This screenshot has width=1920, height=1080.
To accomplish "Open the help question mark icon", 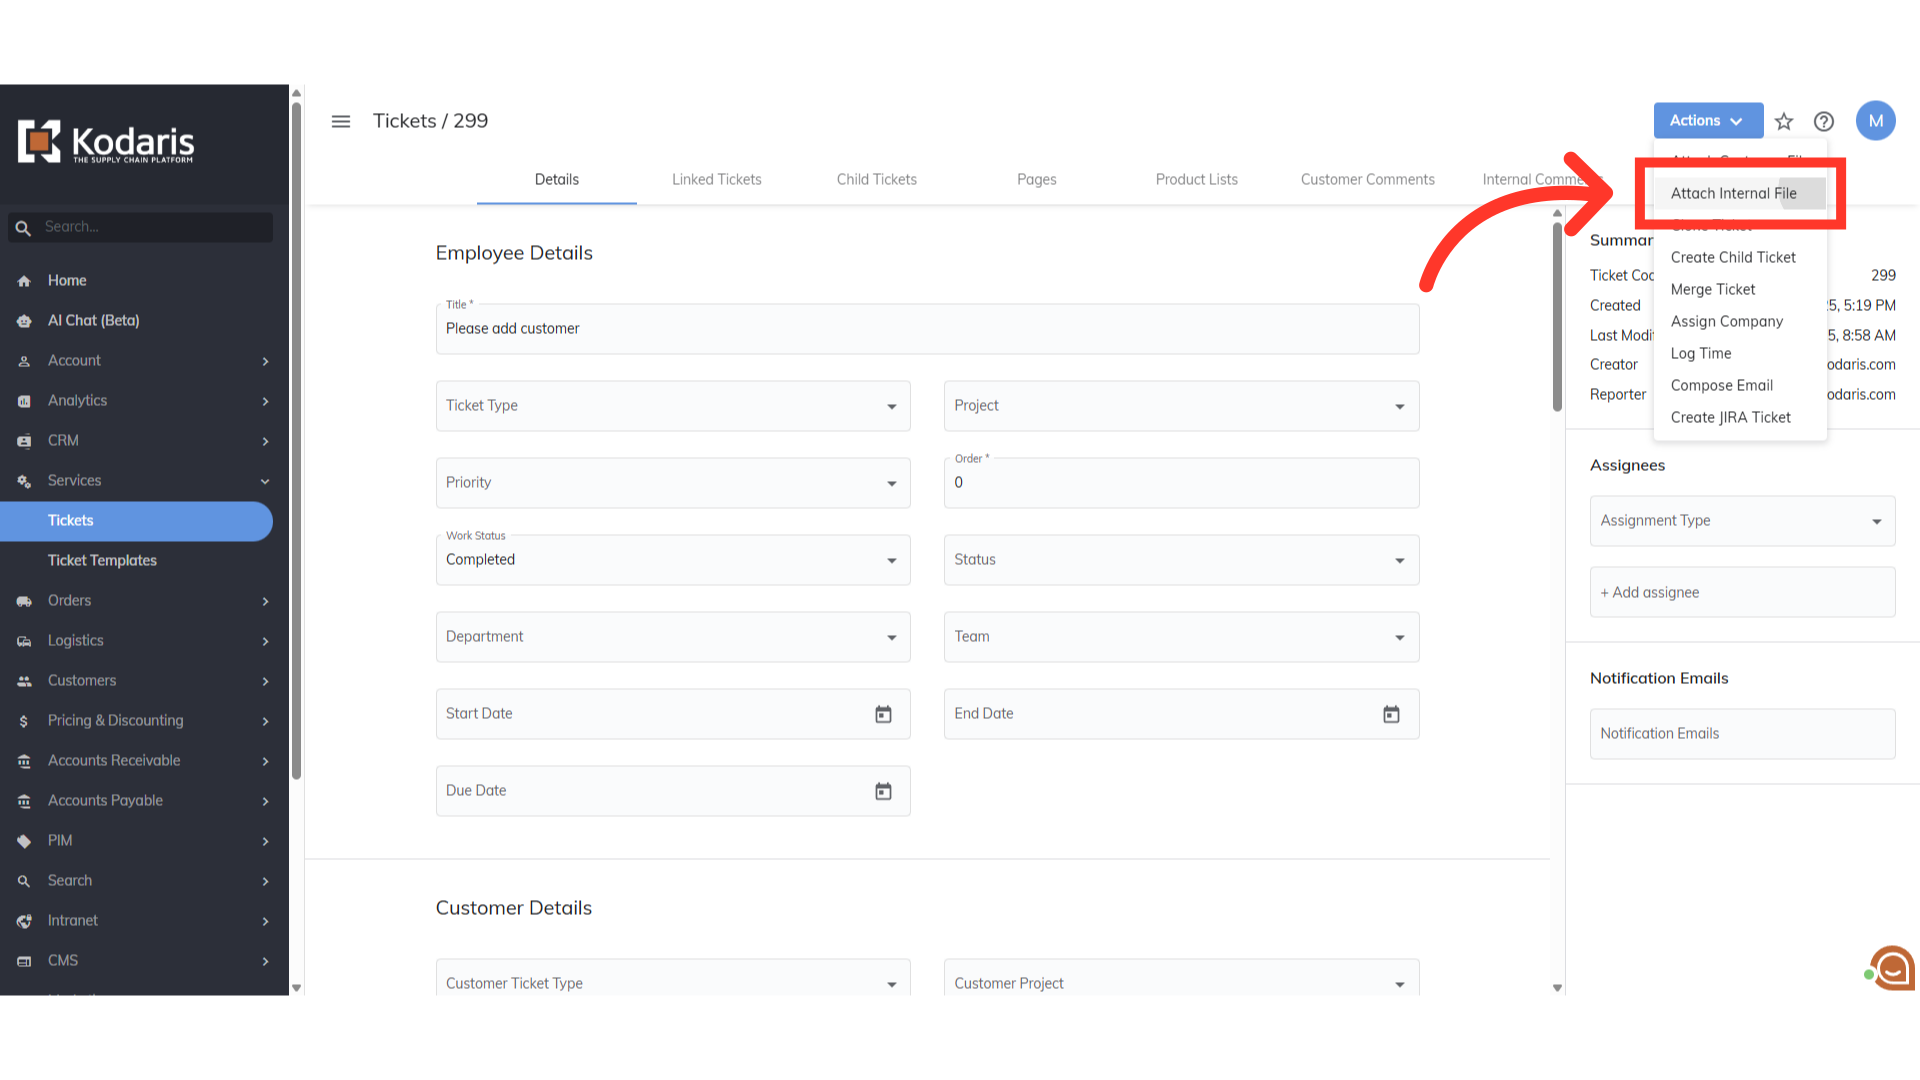I will click(1824, 121).
